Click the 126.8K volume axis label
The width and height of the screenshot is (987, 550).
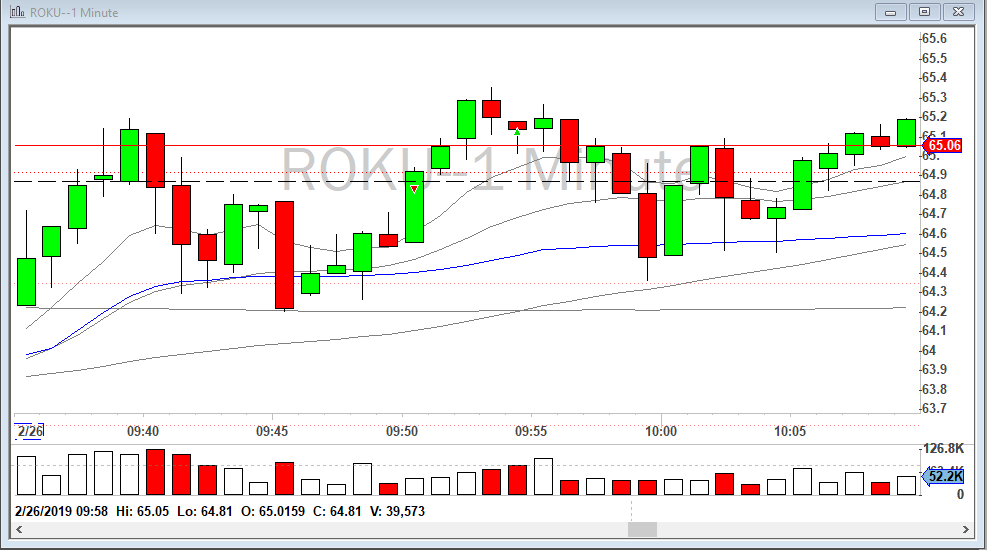pyautogui.click(x=943, y=448)
